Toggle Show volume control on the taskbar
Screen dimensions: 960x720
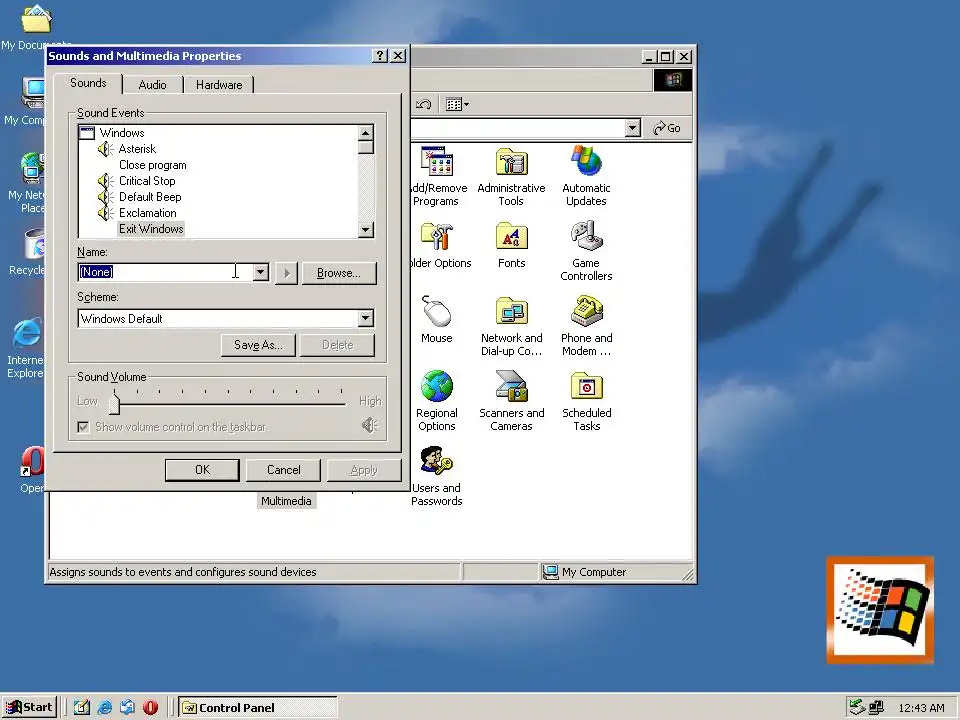(83, 427)
